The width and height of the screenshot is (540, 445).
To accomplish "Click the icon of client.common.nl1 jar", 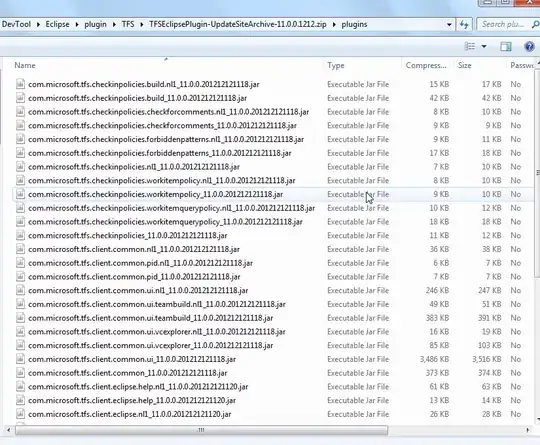I will click(x=20, y=249).
